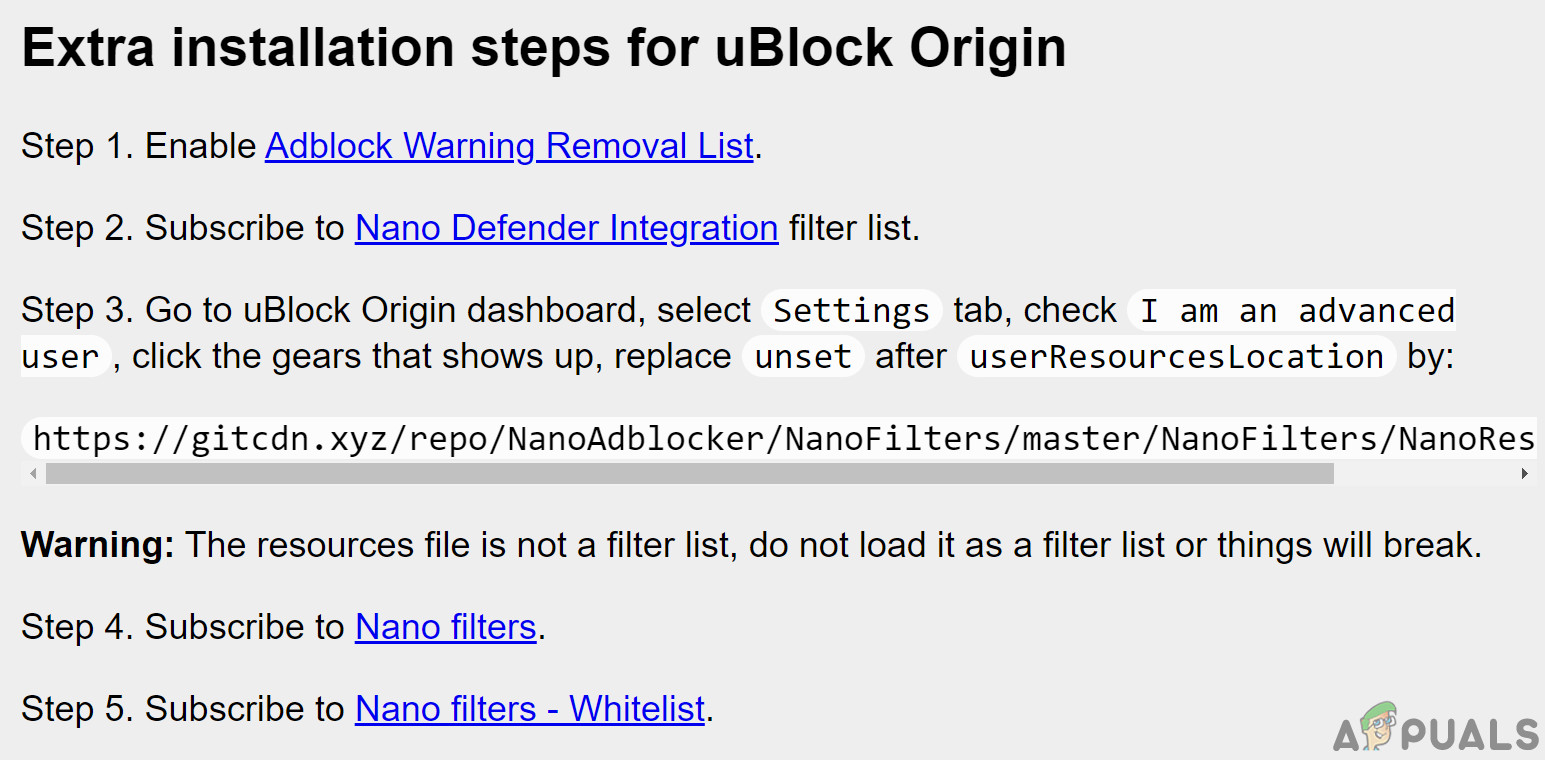Click the "Settings" code label
1545x760 pixels.
(851, 311)
